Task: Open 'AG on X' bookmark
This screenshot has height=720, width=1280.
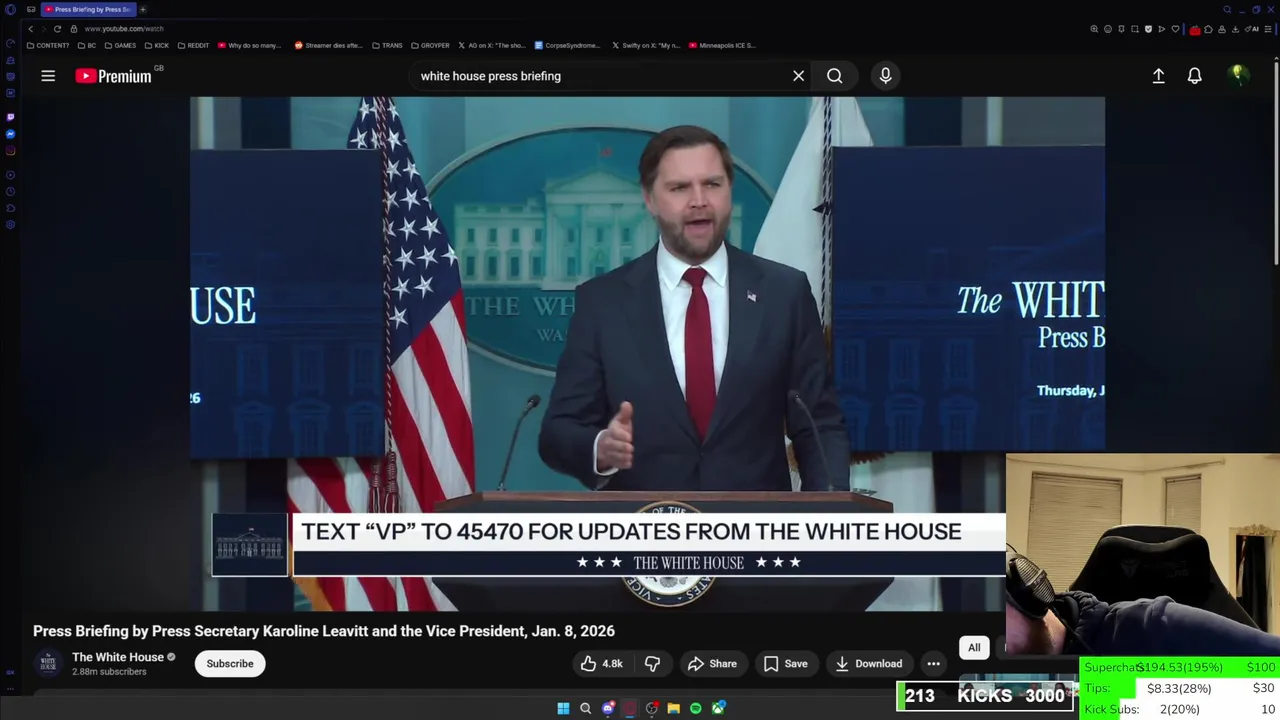Action: 491,45
